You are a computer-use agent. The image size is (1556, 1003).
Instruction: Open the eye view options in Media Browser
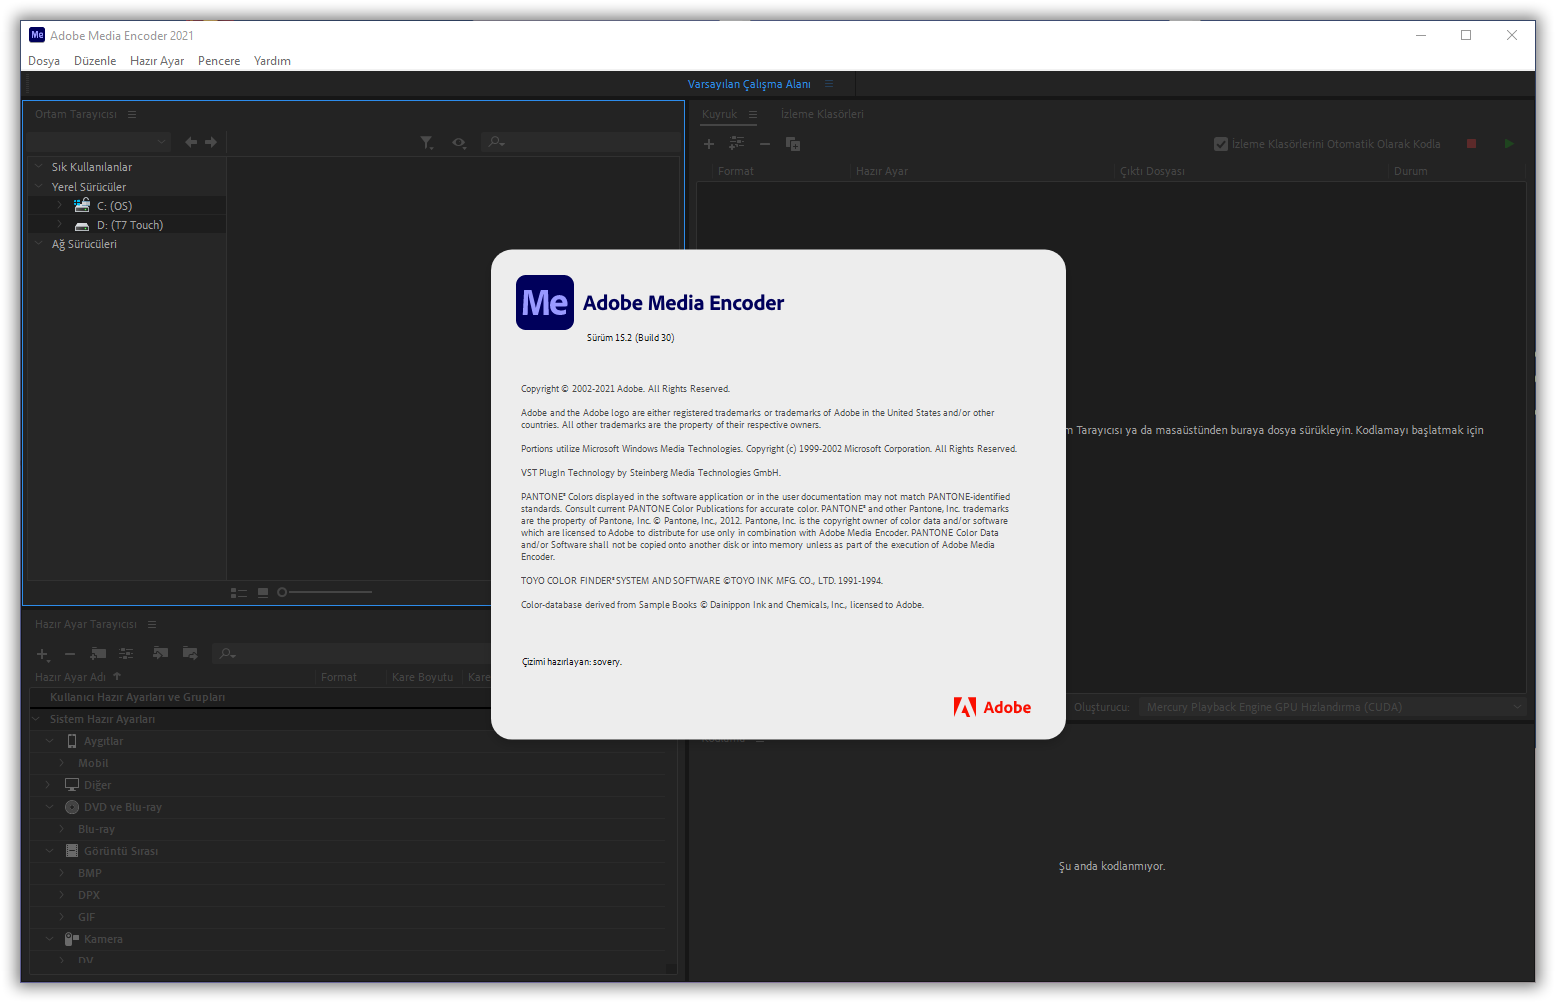point(459,143)
